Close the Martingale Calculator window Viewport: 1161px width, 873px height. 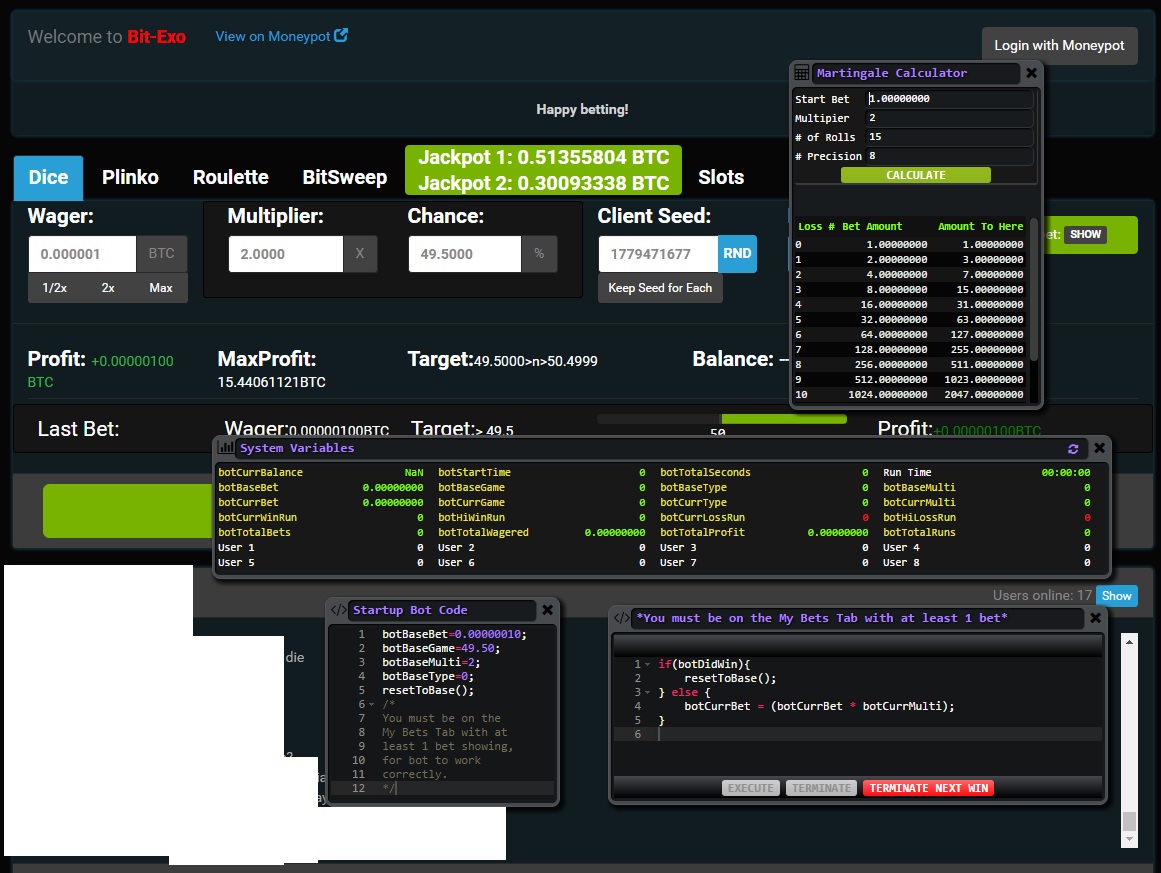coord(1031,73)
